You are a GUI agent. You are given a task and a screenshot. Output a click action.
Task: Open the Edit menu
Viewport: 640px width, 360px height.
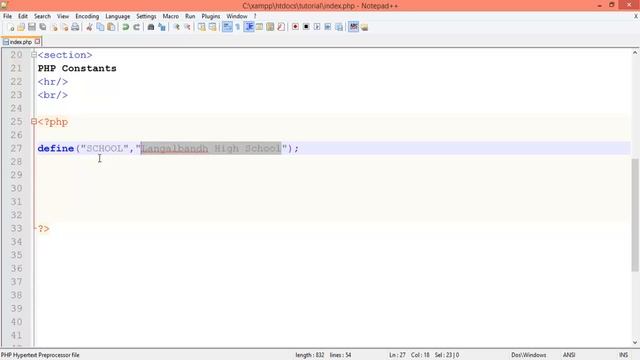[23, 16]
